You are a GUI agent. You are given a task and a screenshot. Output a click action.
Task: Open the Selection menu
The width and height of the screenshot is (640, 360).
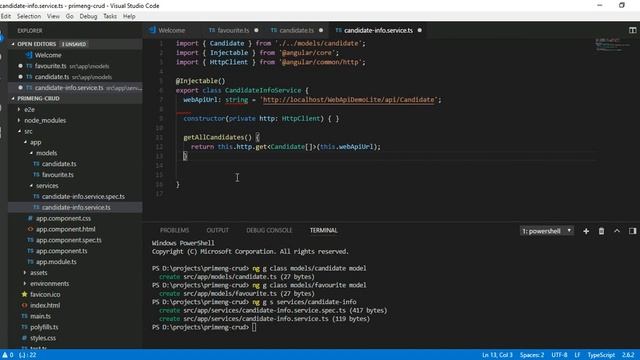(29, 16)
